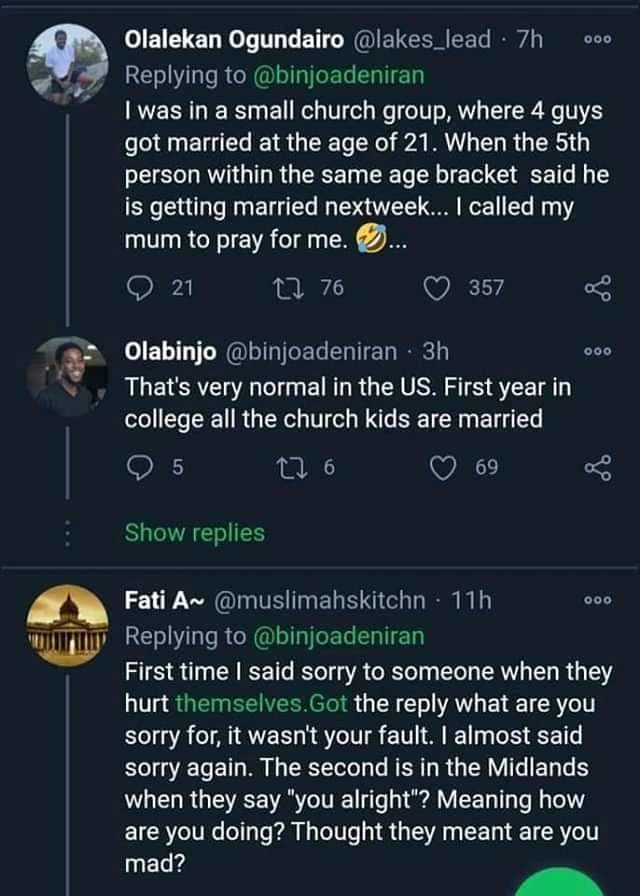Open more options on Olabinjo's tweet
Viewport: 640px width, 896px height.
[596, 353]
